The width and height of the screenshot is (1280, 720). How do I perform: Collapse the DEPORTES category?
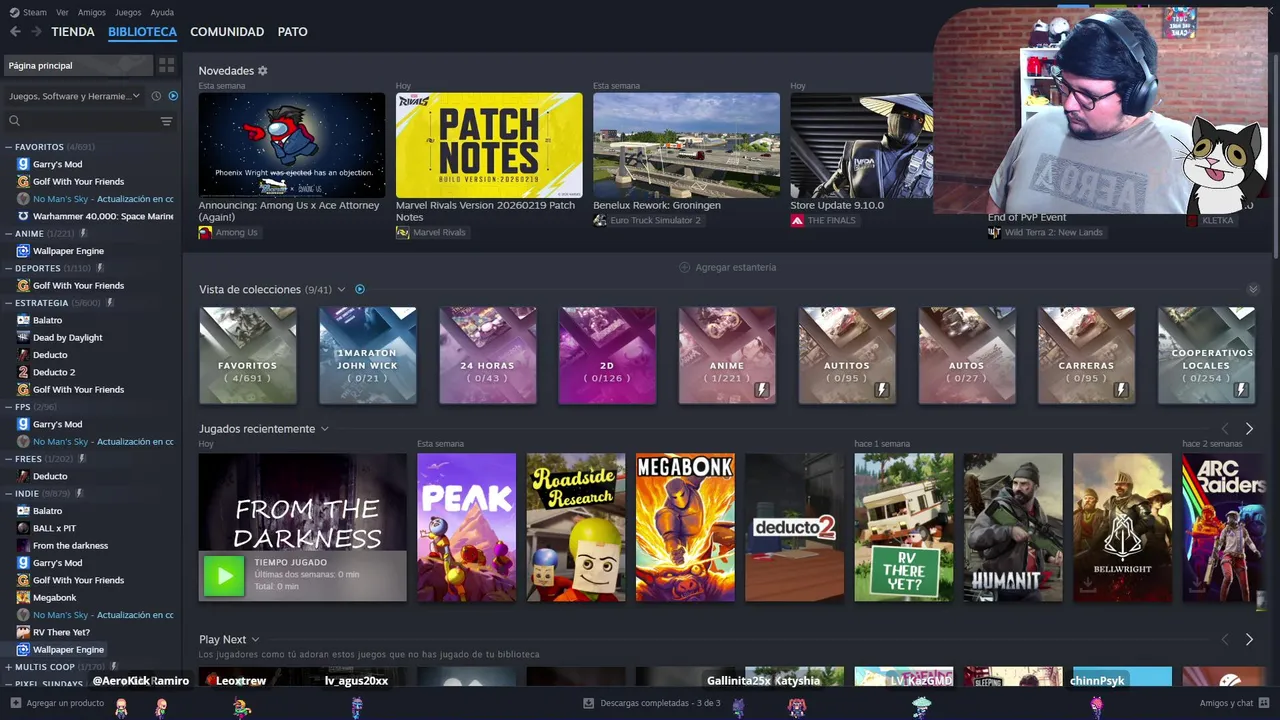tap(9, 268)
